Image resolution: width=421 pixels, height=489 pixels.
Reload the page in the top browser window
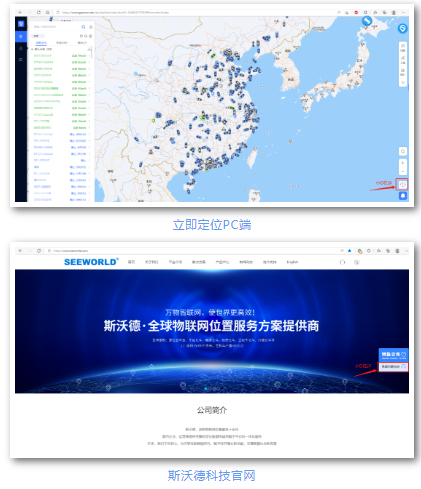(x=39, y=12)
